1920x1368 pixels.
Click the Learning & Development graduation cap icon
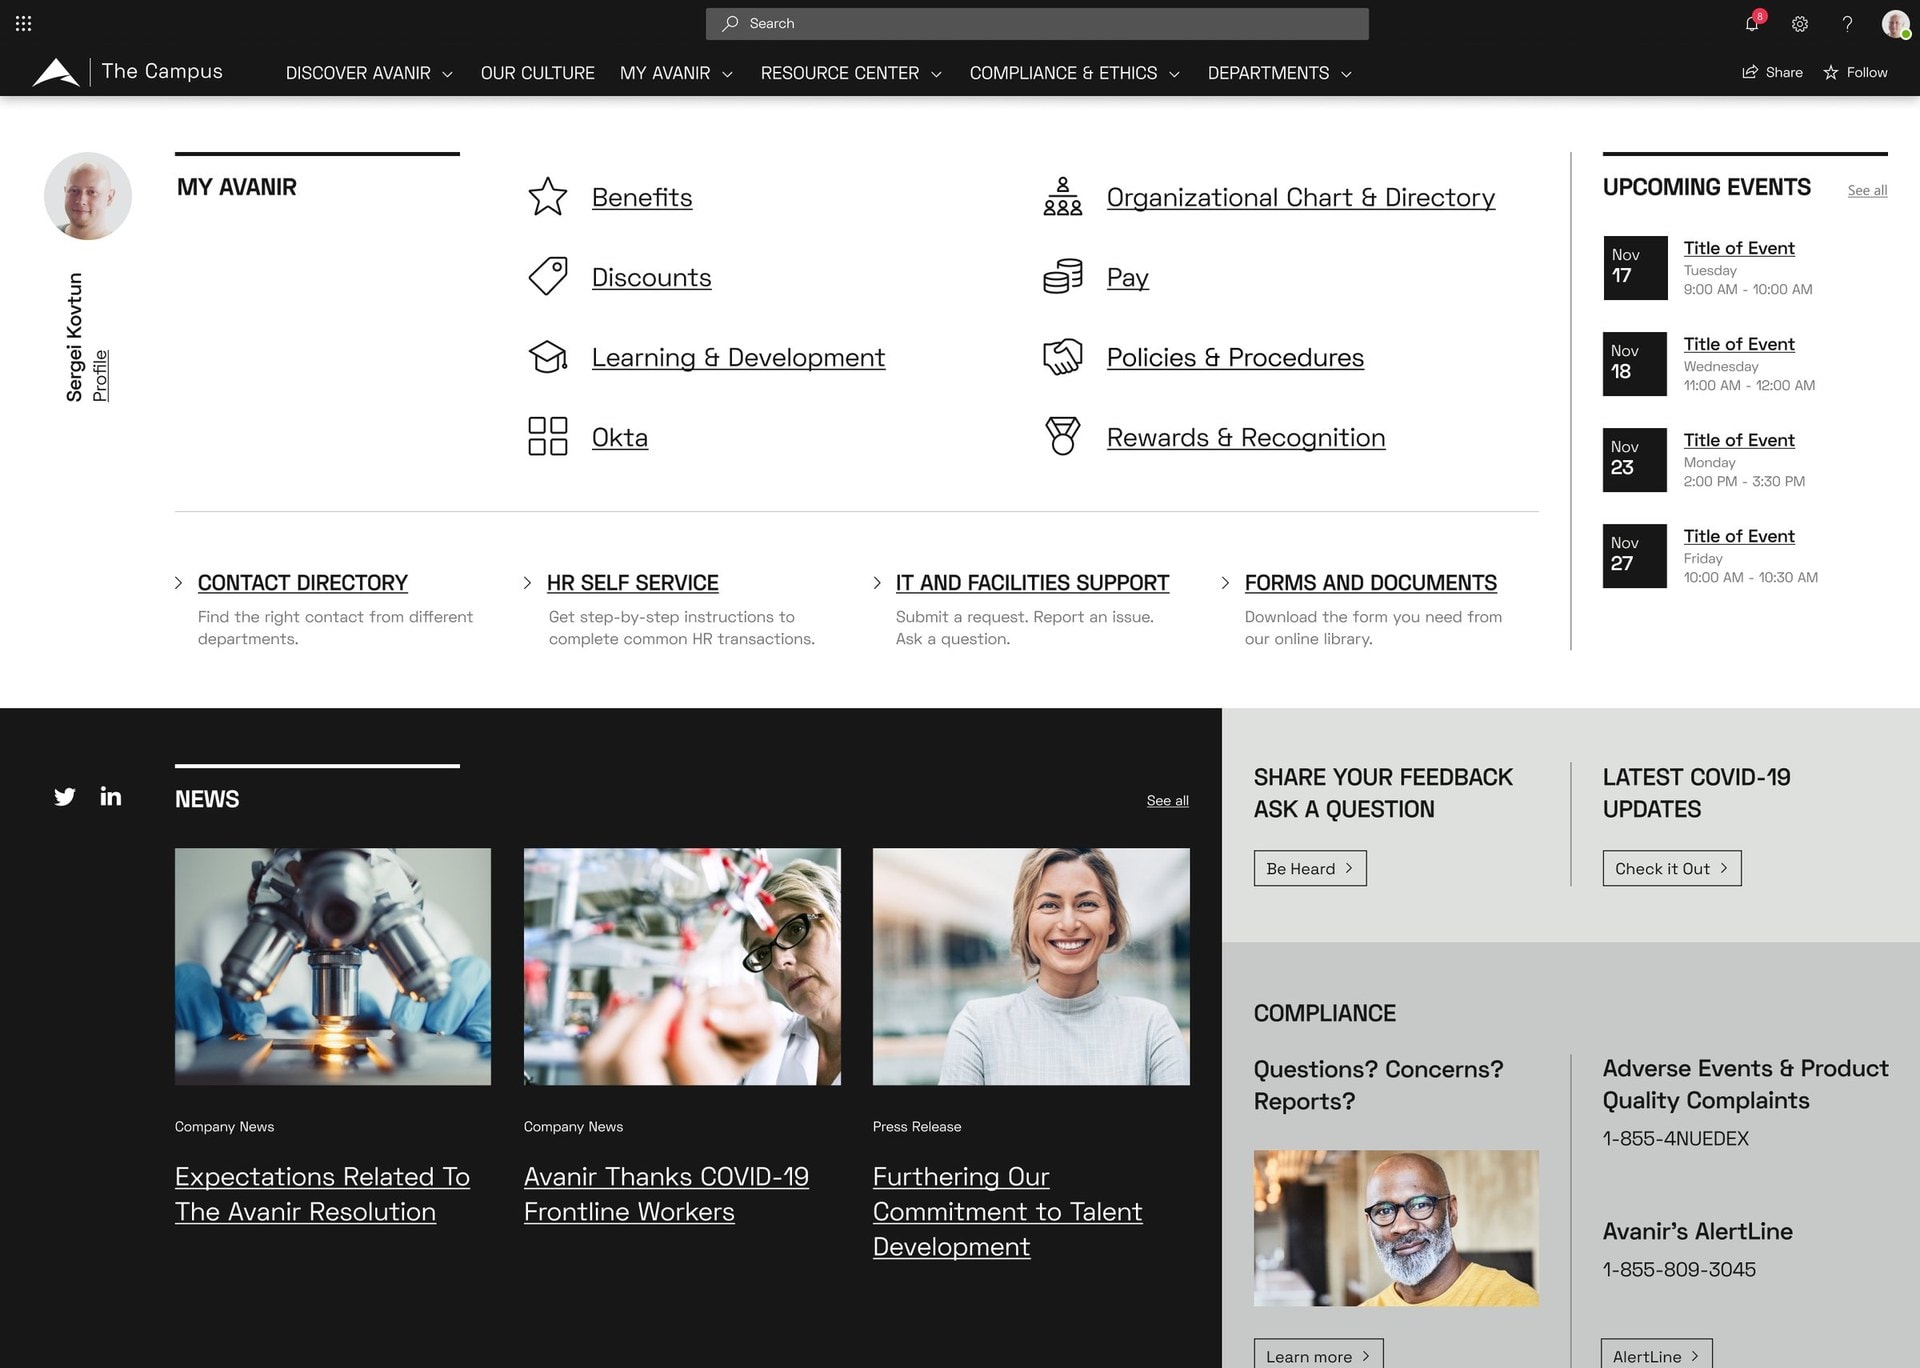[x=548, y=357]
